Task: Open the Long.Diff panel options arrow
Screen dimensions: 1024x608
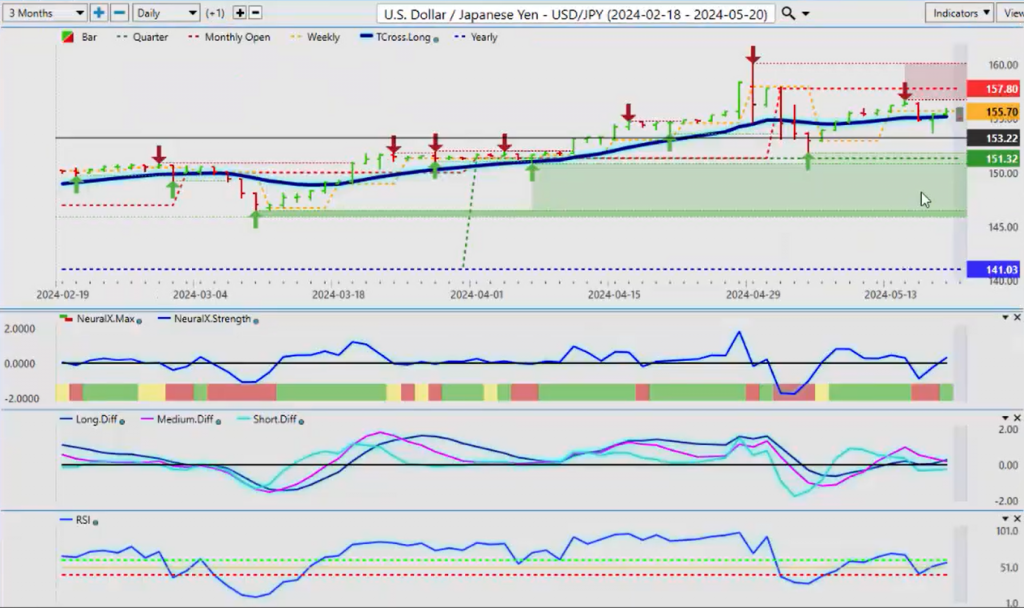Action: pos(1004,415)
